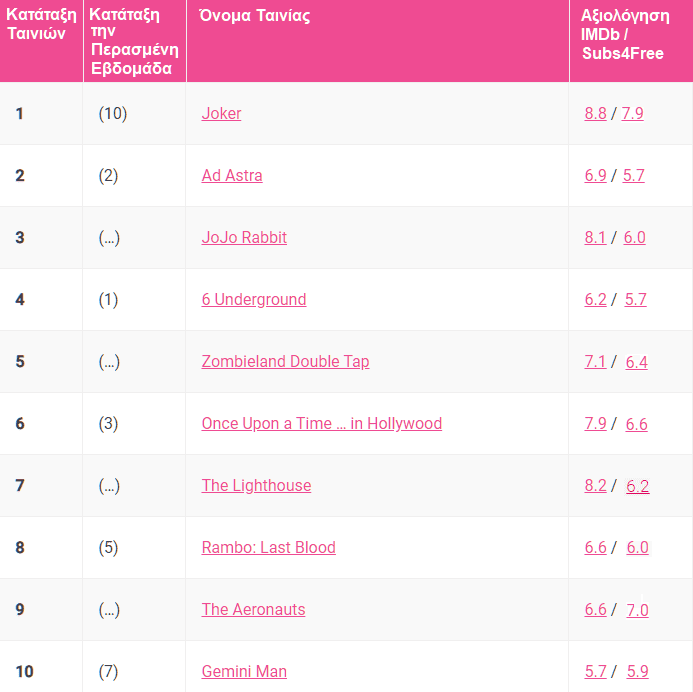Open Ad Astra's 6.9 IMDb rating

click(595, 175)
